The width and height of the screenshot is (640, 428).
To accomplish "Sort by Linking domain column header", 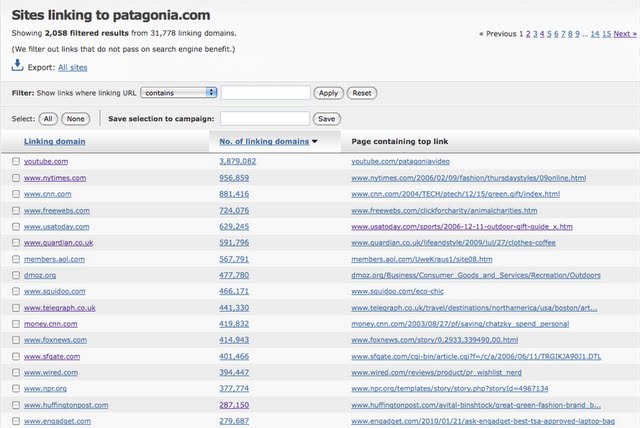I will (x=55, y=141).
